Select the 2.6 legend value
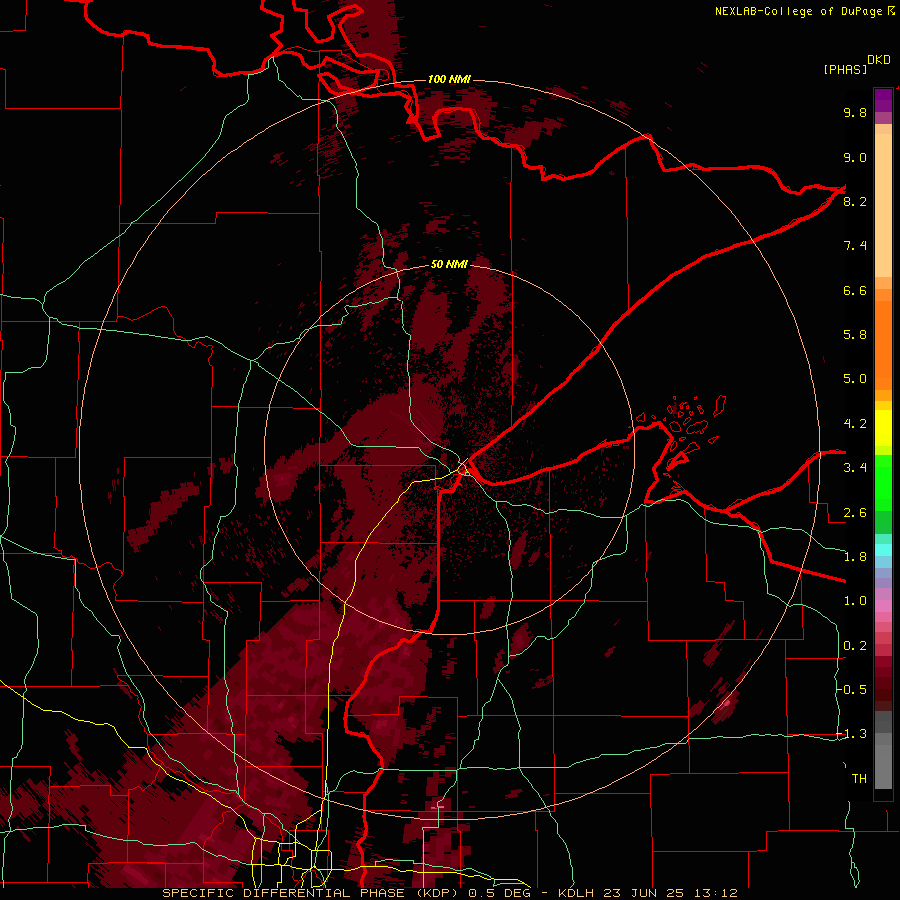 tap(855, 513)
